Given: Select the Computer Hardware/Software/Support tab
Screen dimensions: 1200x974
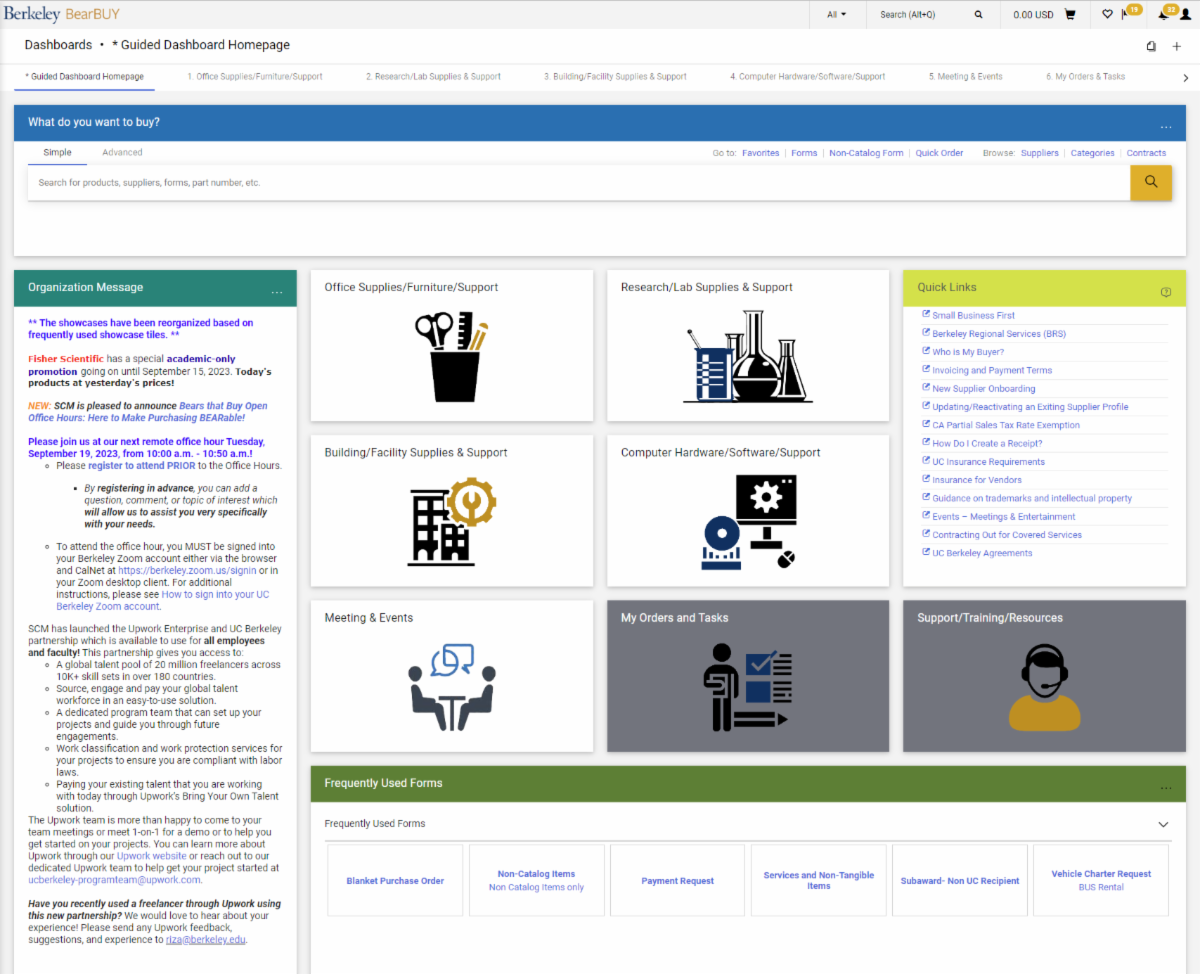Looking at the screenshot, I should click(x=807, y=77).
